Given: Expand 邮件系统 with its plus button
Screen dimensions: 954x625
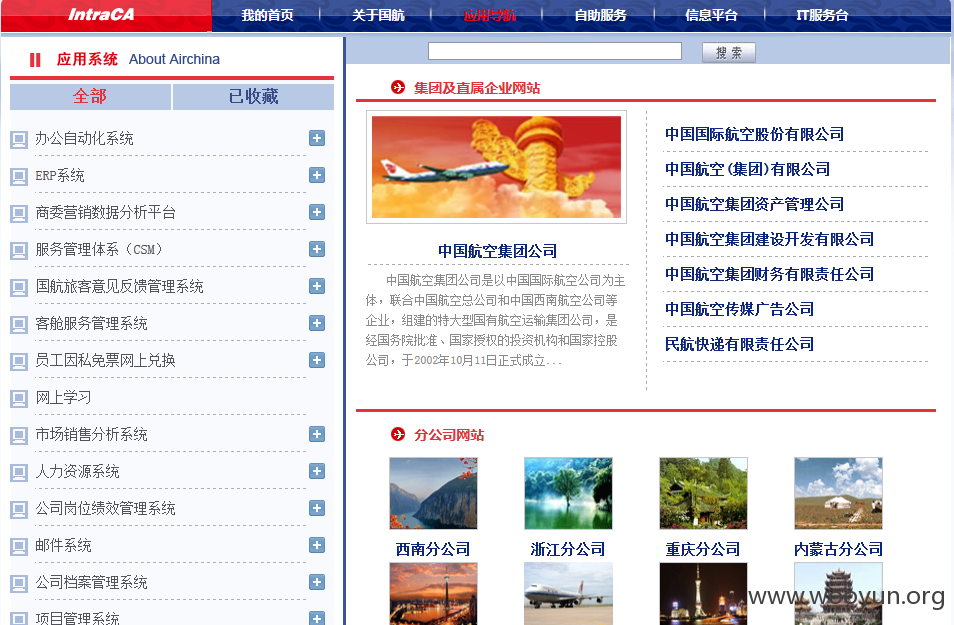Looking at the screenshot, I should [x=317, y=545].
